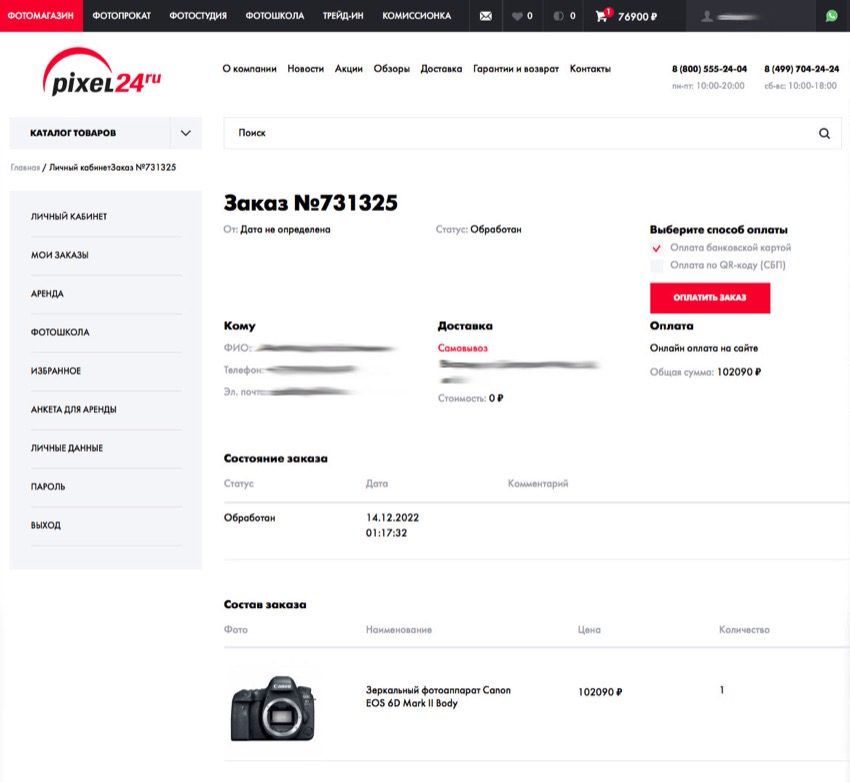Viewport: 850px width, 783px height.
Task: Click the order total 102090 ₽ under Оплата
Action: pyautogui.click(x=739, y=372)
